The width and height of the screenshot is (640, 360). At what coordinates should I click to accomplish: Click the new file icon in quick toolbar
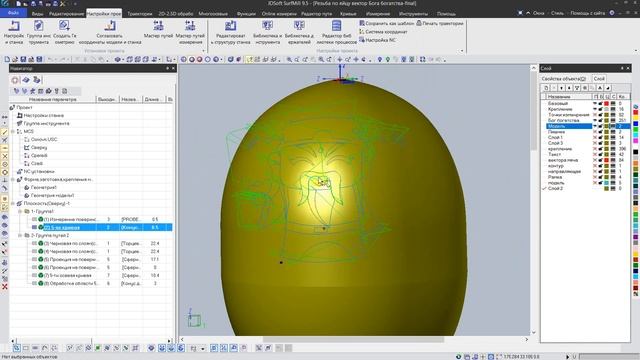(7, 60)
